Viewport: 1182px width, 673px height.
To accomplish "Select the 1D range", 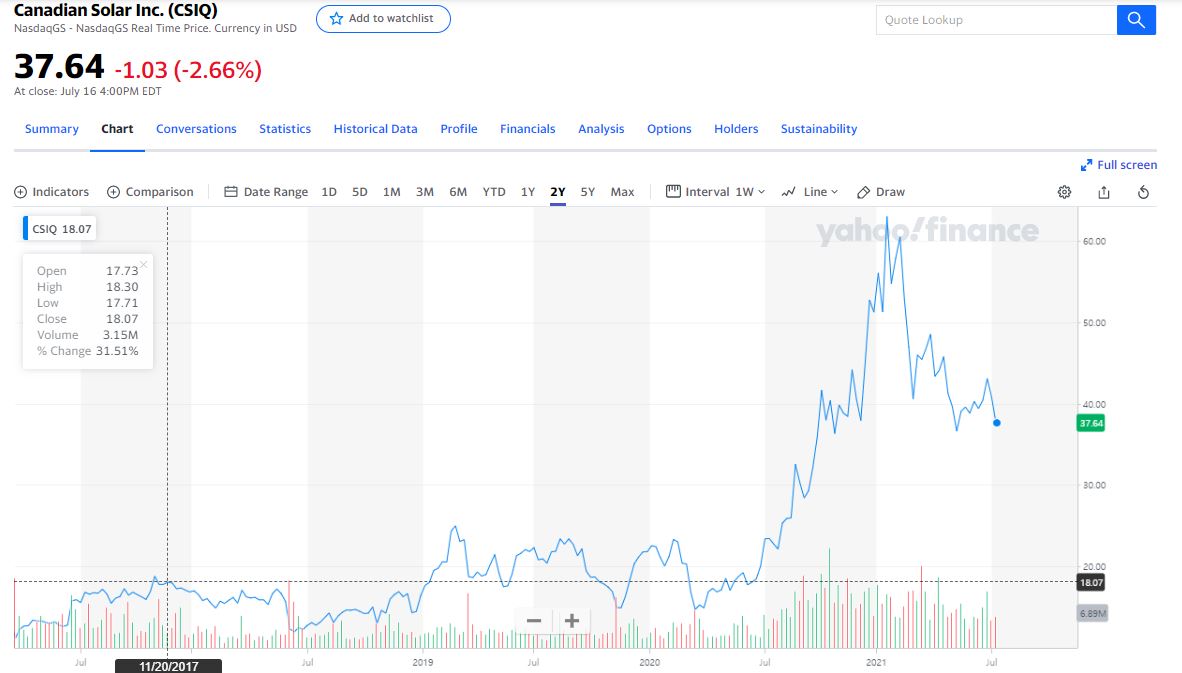I will [x=329, y=192].
